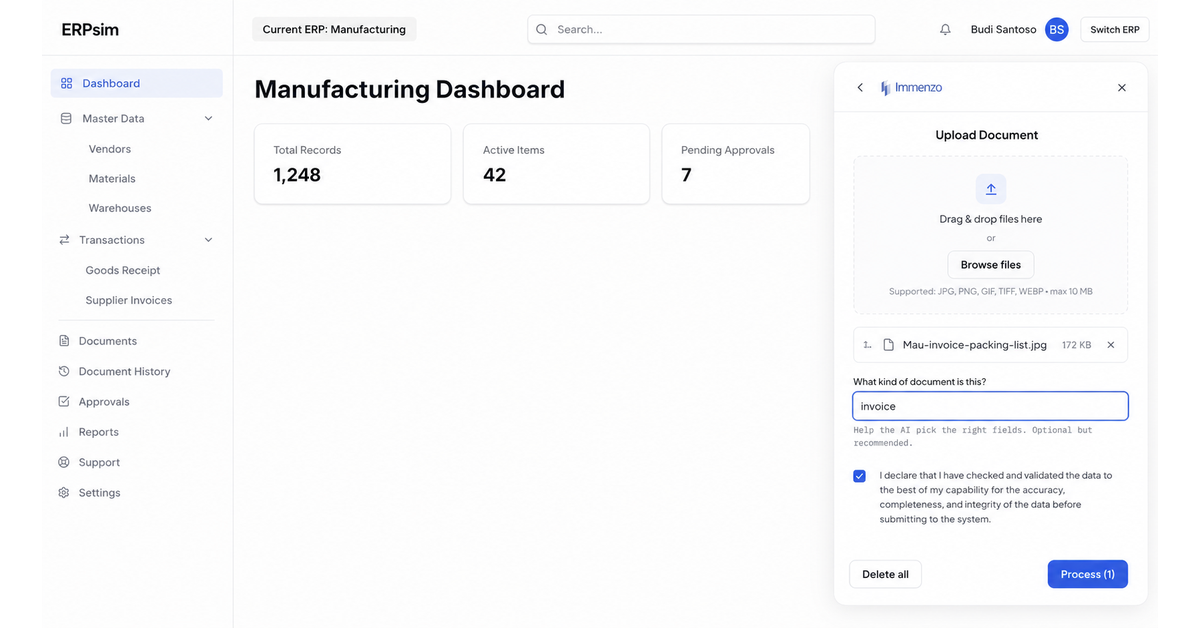Collapse the Transactions section chevron
This screenshot has width=1200, height=628.
[x=208, y=240]
